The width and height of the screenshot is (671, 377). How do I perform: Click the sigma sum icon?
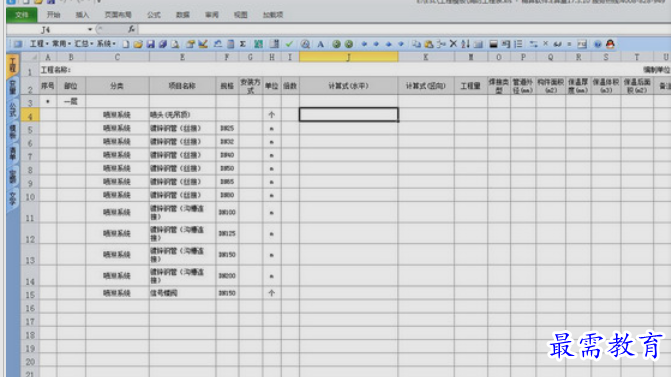click(243, 44)
